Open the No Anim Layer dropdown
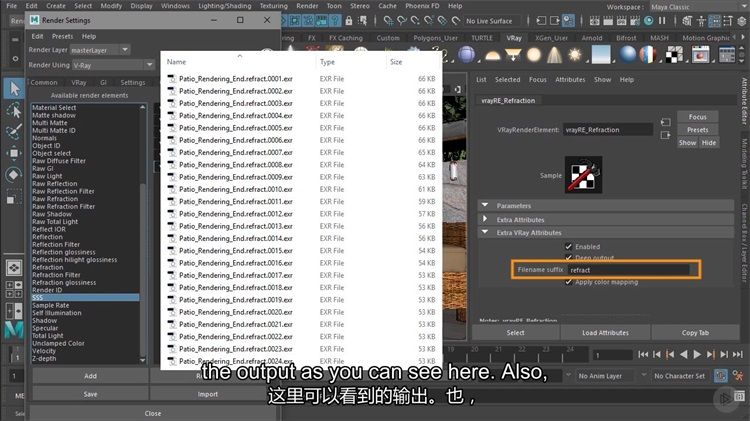The height and width of the screenshot is (421, 750). [607, 376]
